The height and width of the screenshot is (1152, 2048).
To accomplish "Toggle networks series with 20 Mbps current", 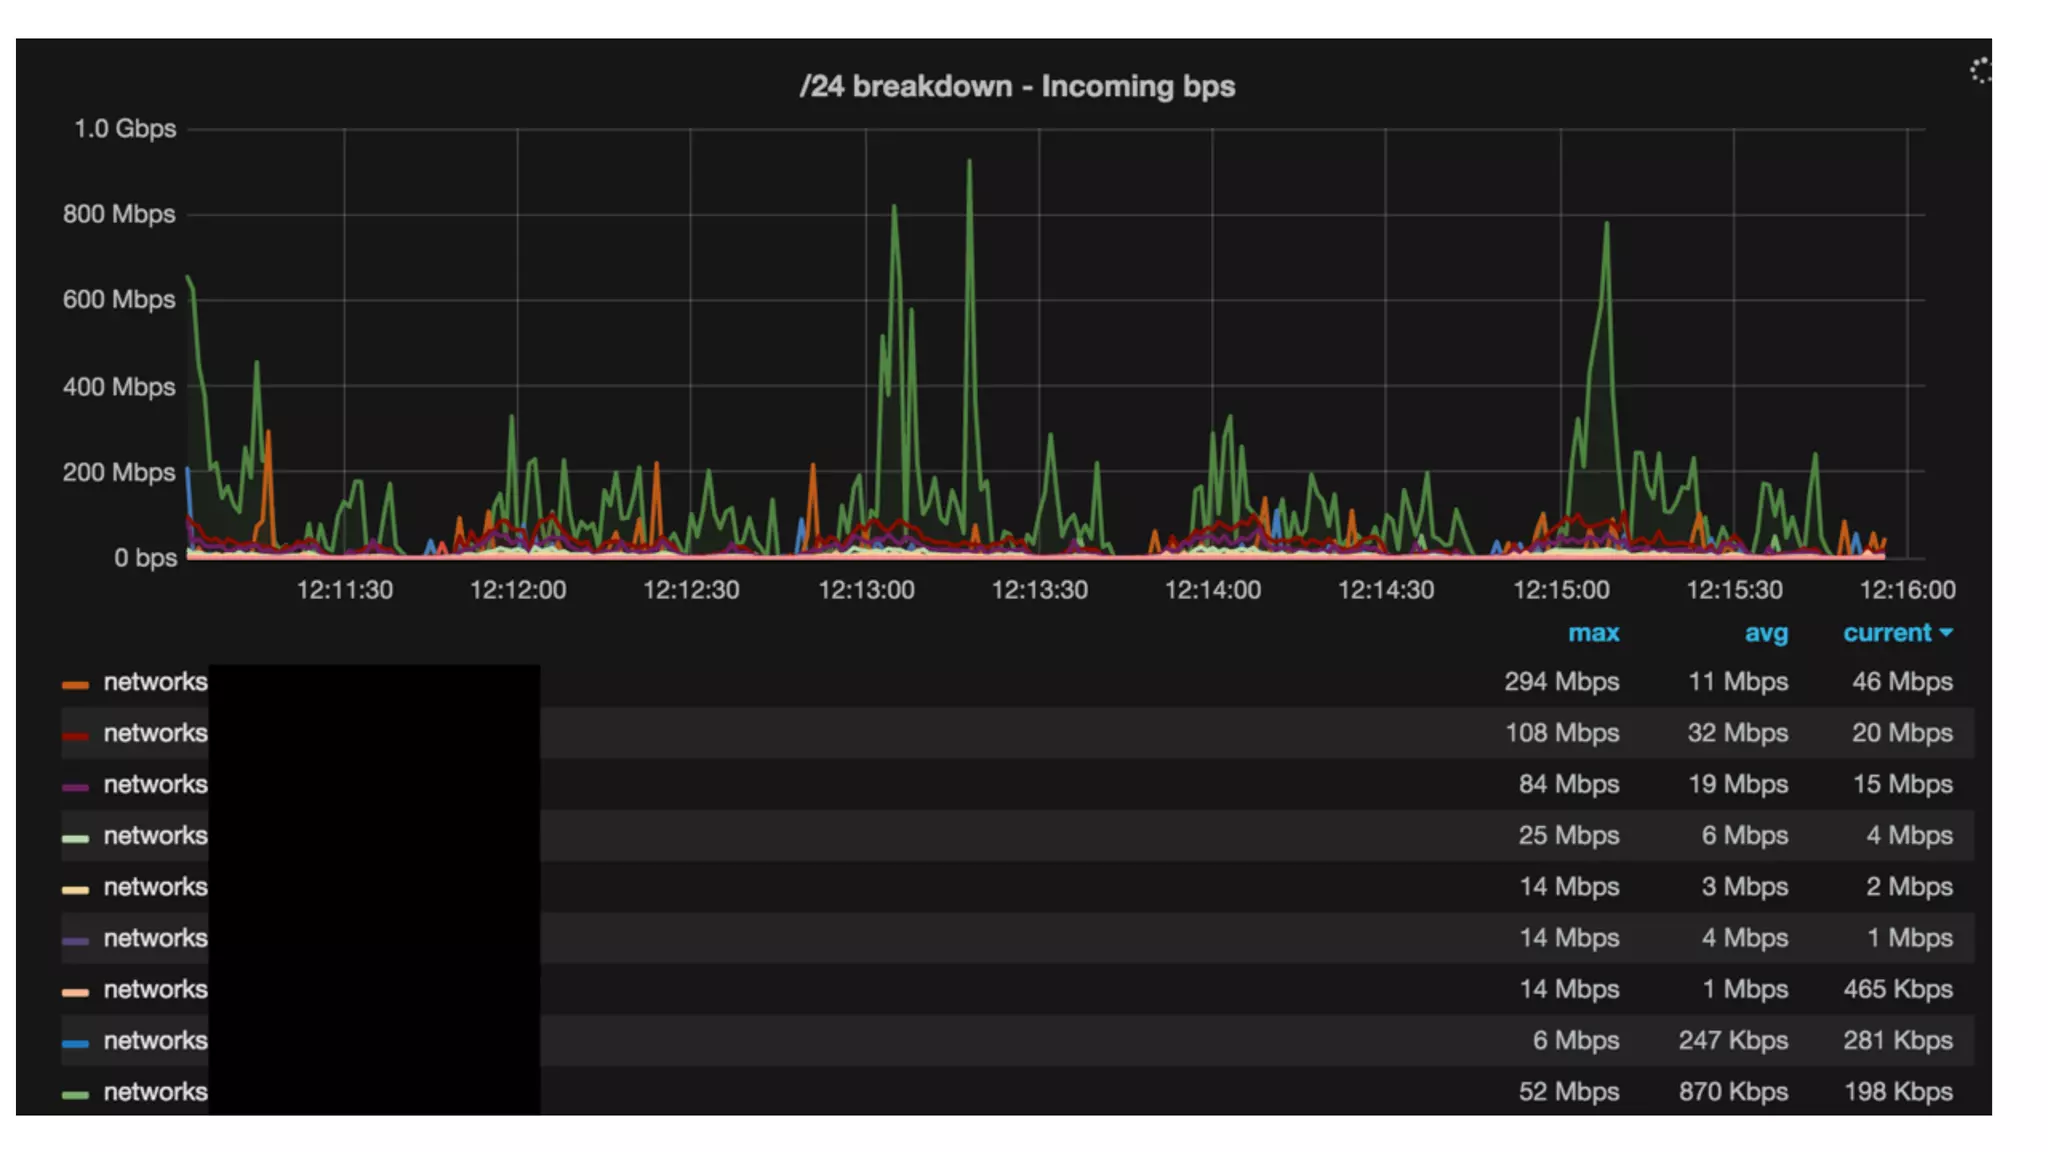I will click(155, 733).
